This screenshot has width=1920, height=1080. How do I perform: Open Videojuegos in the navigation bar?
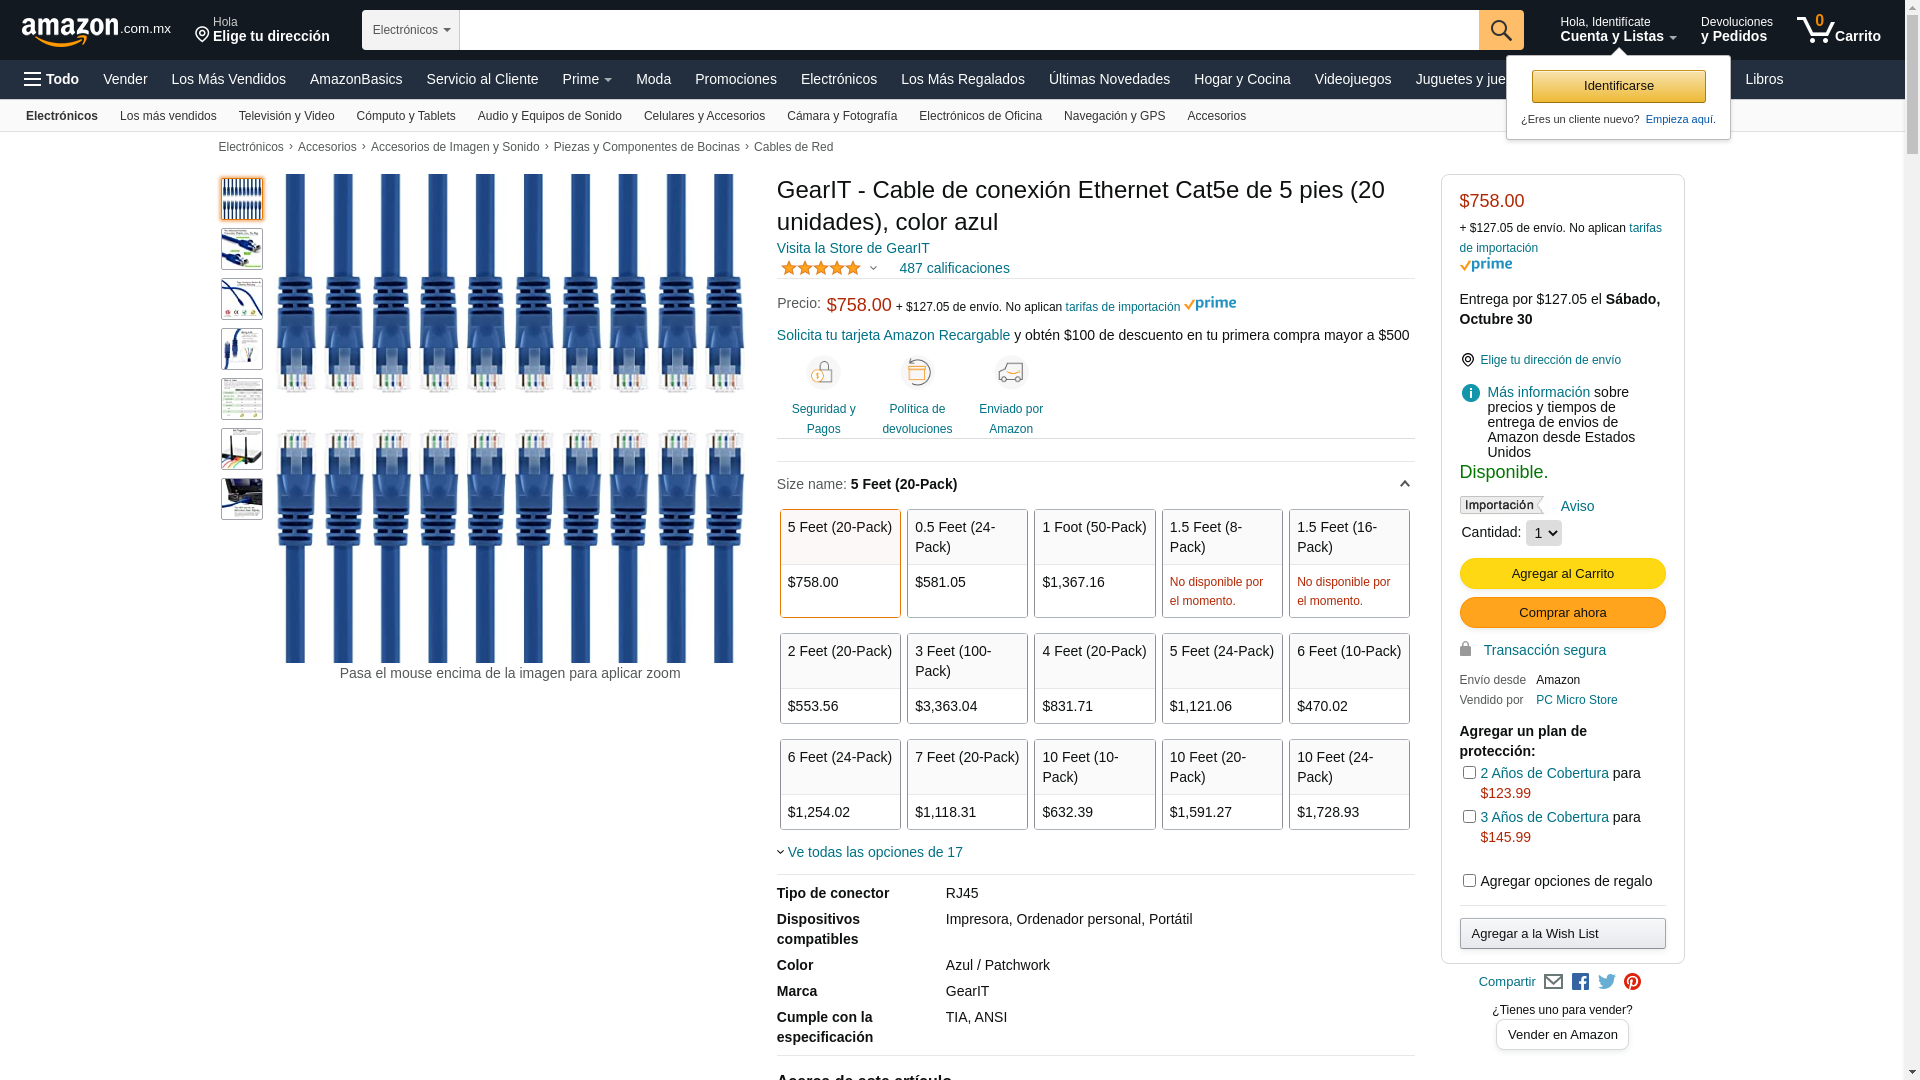(x=1352, y=79)
